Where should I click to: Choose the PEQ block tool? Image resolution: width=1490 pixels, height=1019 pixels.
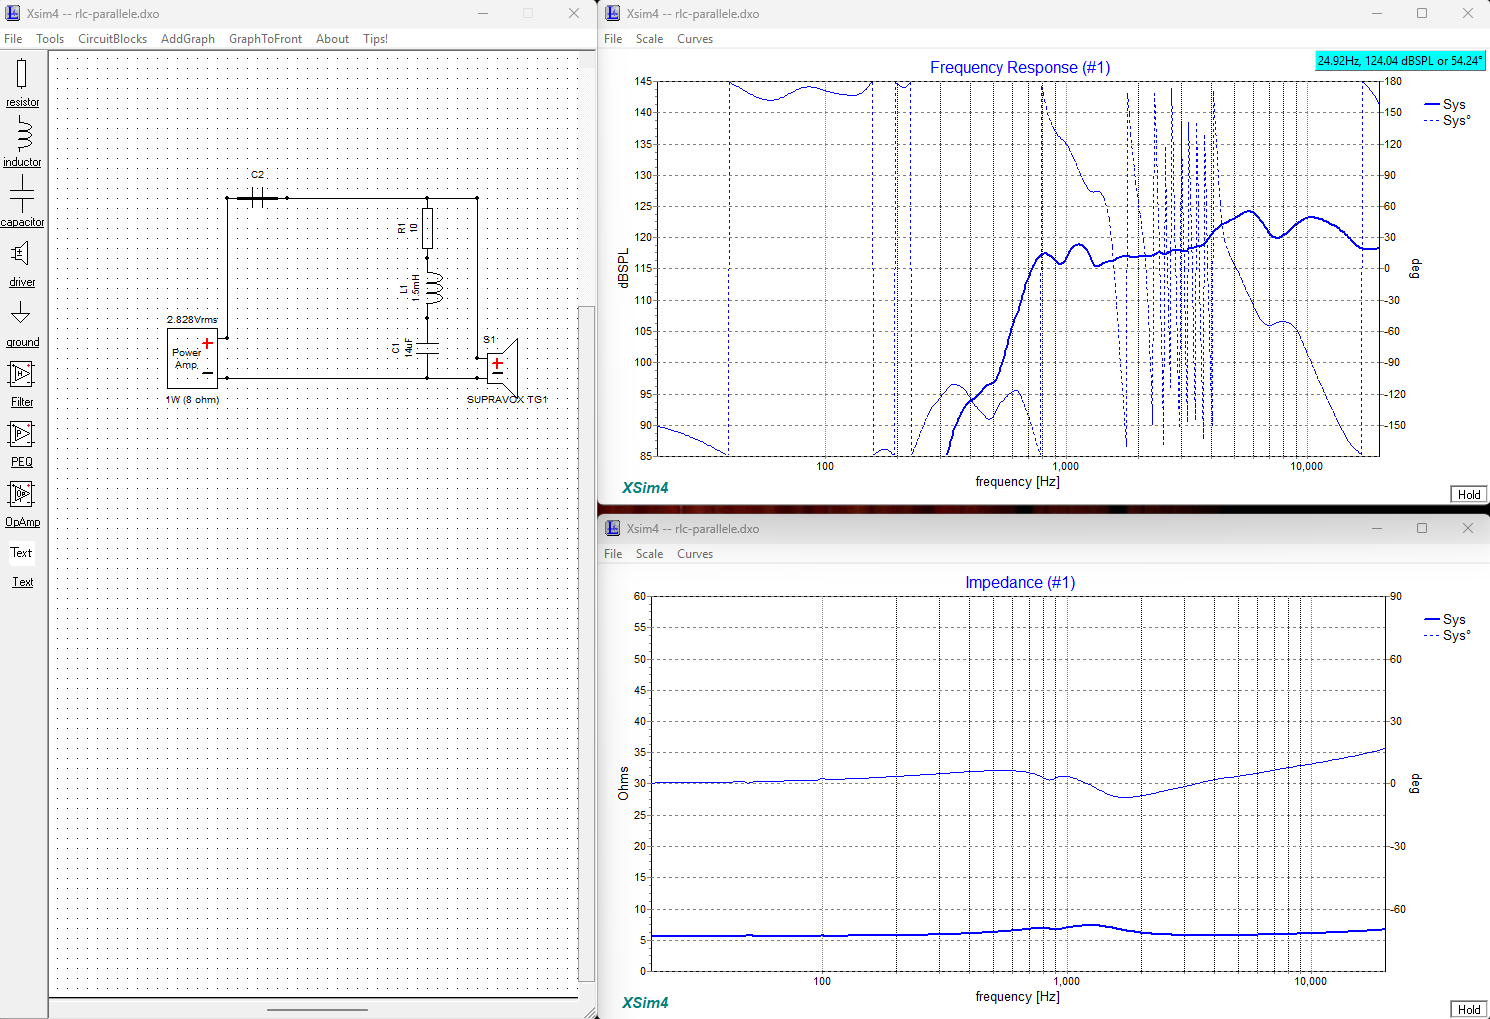coord(22,443)
